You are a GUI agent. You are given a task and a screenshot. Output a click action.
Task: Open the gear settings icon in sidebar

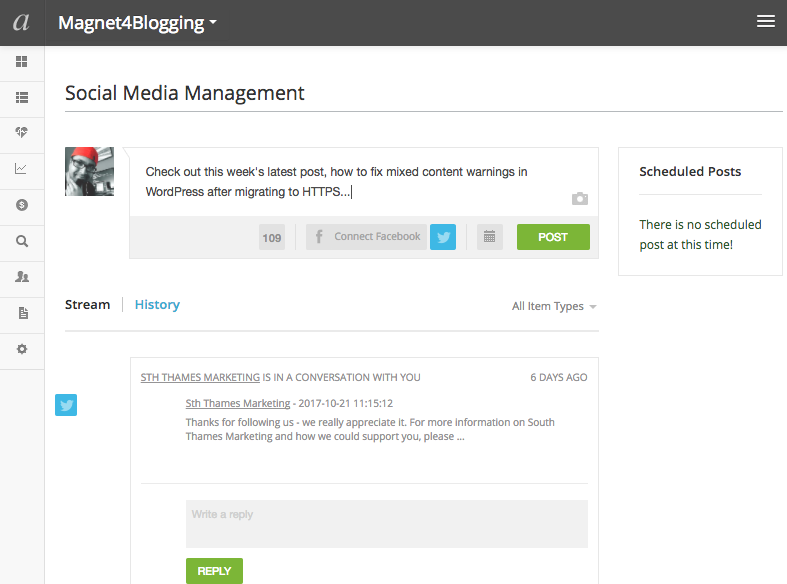(22, 349)
